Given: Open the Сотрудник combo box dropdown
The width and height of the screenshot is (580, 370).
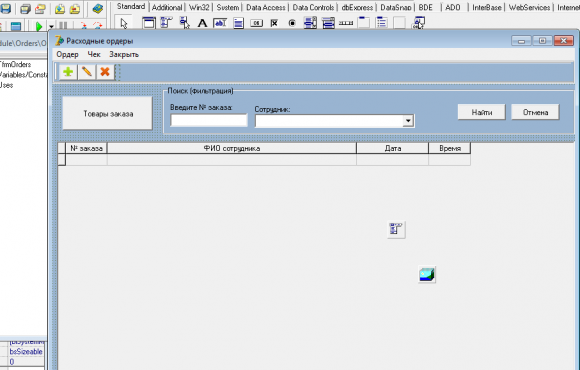Looking at the screenshot, I should [408, 121].
